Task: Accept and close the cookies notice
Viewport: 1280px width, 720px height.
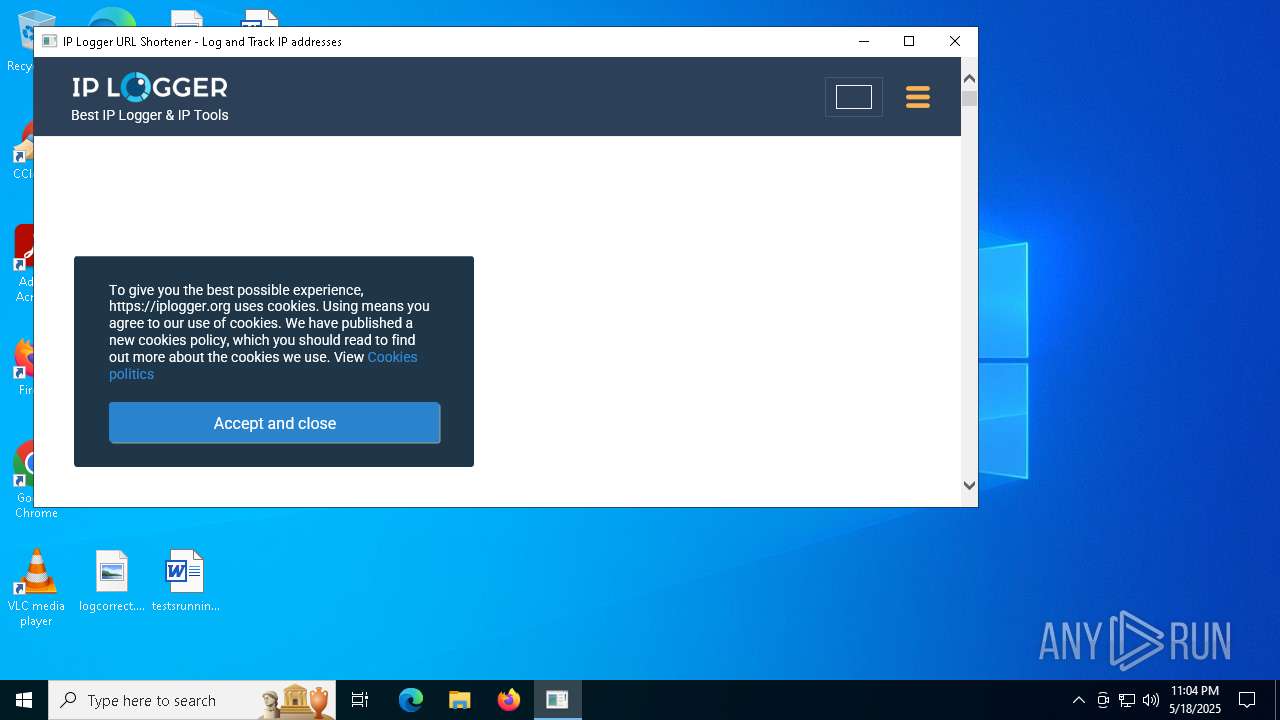Action: point(275,423)
